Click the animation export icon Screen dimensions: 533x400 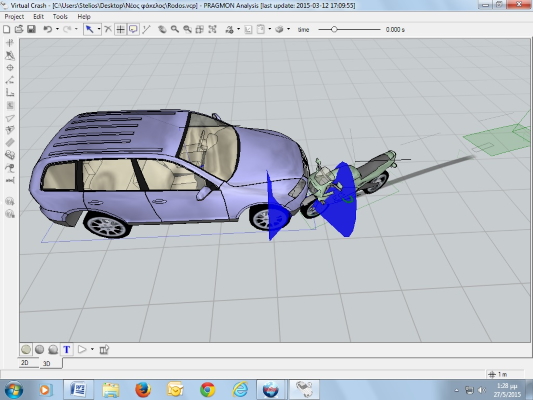104,349
